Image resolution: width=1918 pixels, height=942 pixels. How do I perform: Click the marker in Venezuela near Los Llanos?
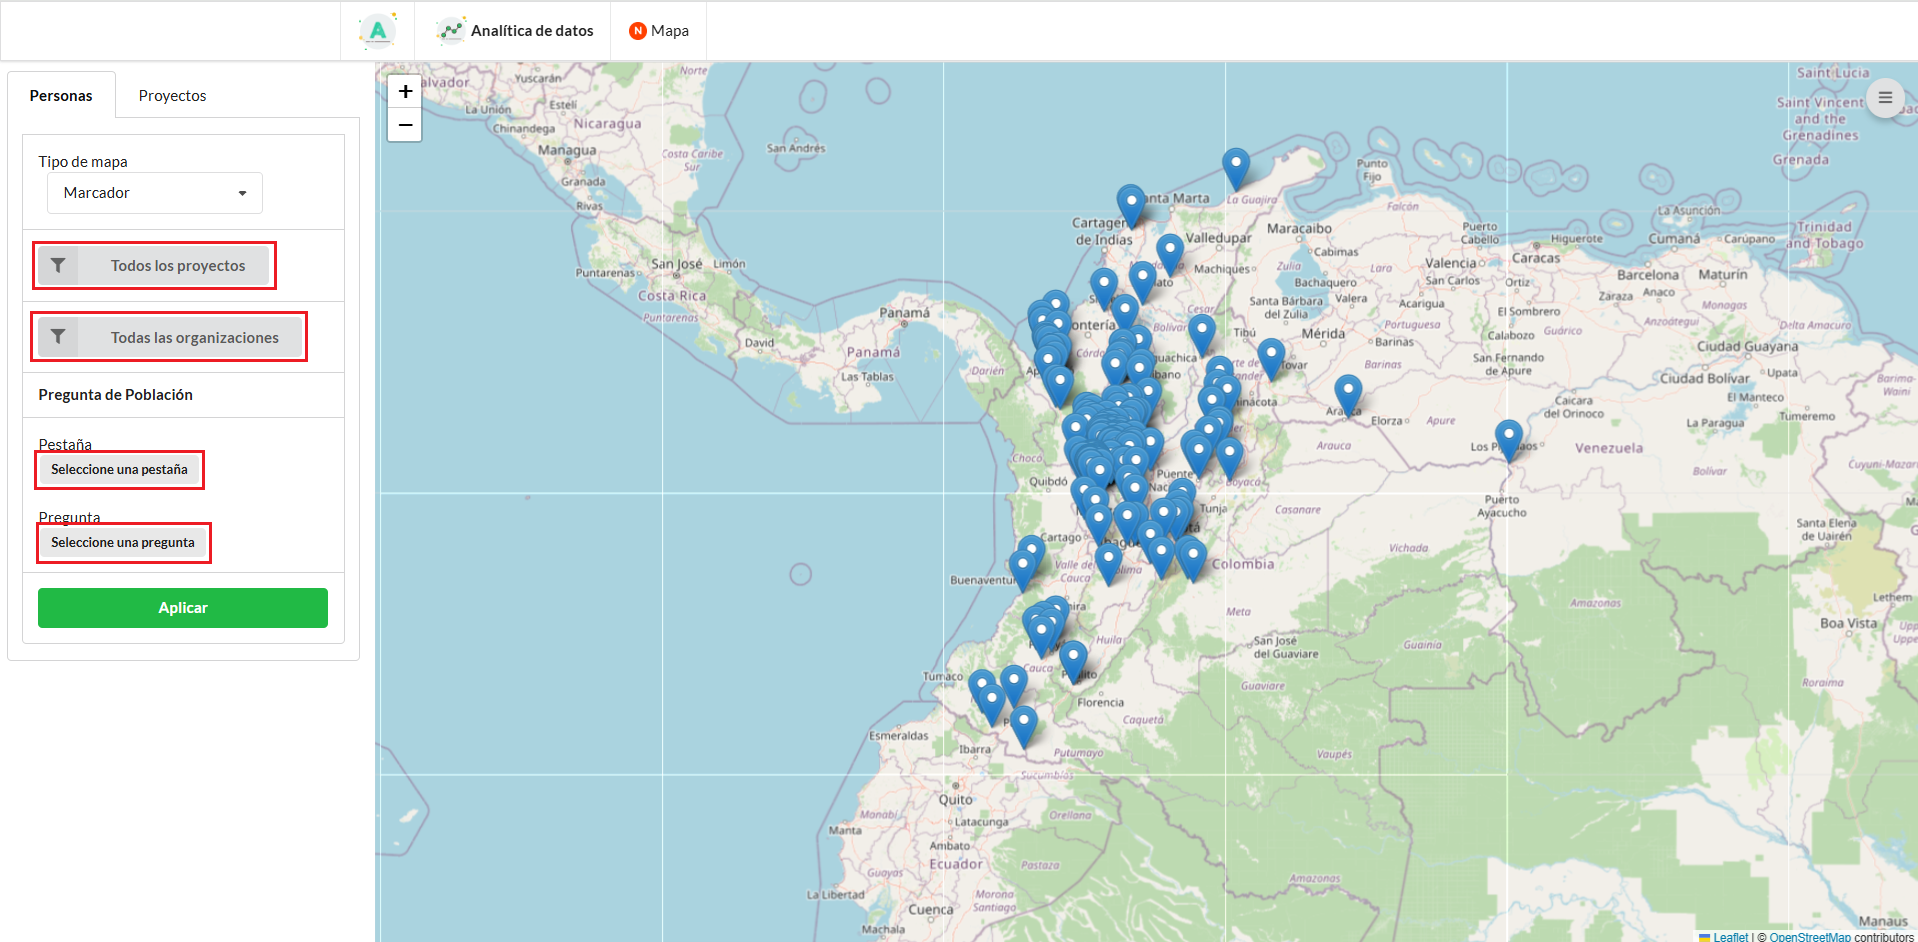pyautogui.click(x=1508, y=437)
